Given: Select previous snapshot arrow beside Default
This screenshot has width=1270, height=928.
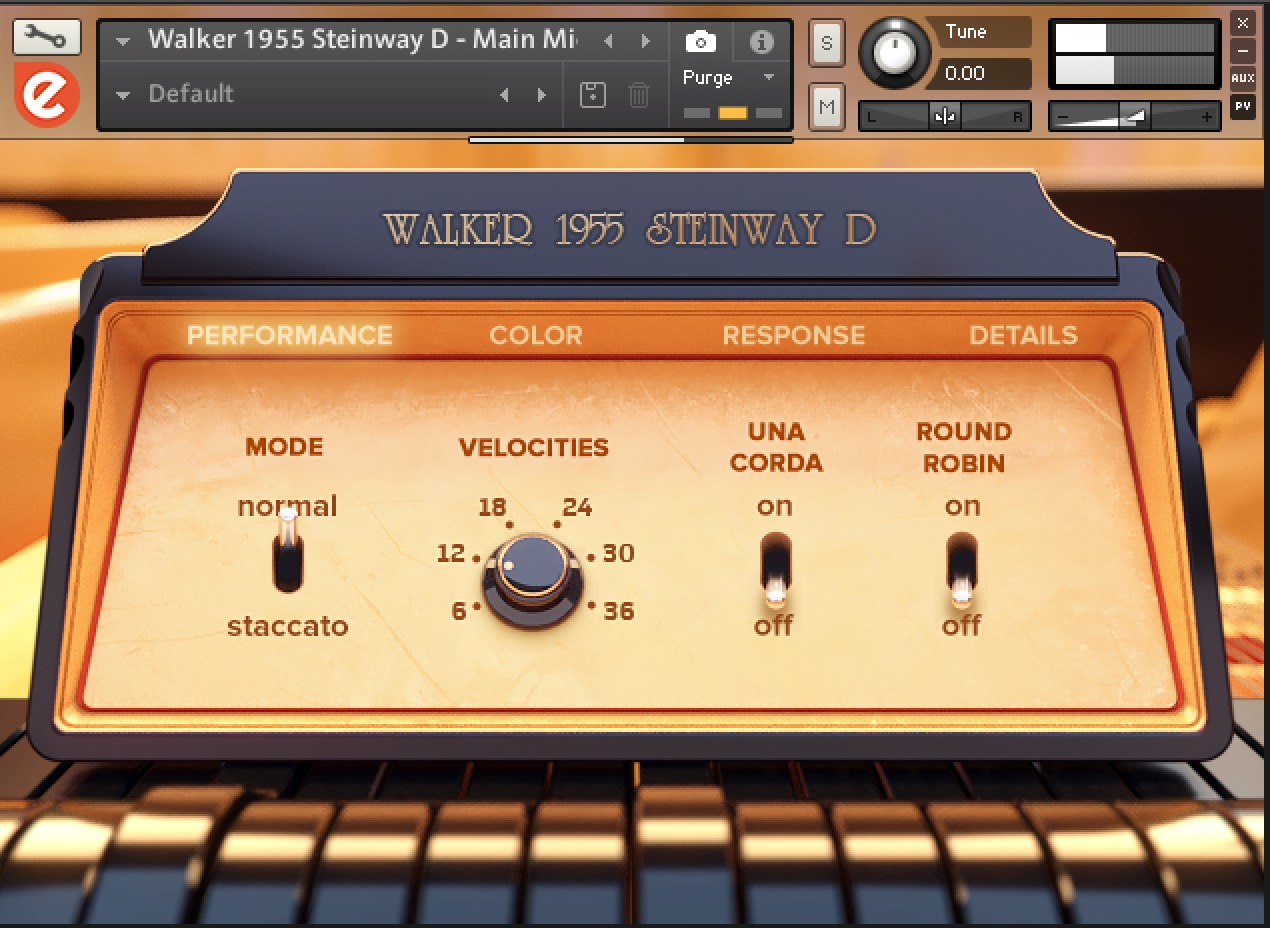Looking at the screenshot, I should click(504, 95).
